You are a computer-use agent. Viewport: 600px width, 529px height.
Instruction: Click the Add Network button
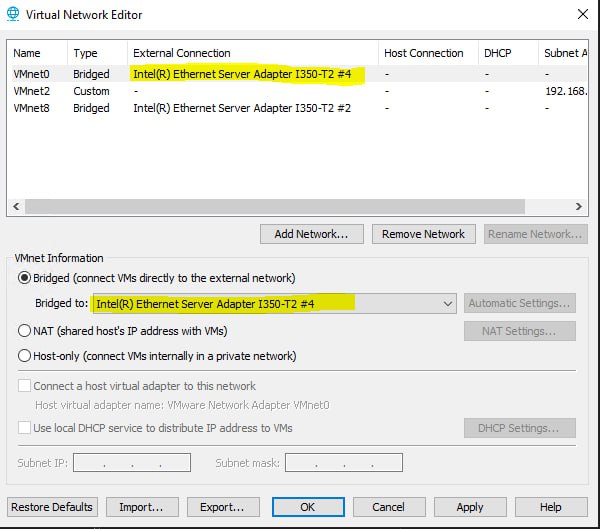click(x=311, y=234)
